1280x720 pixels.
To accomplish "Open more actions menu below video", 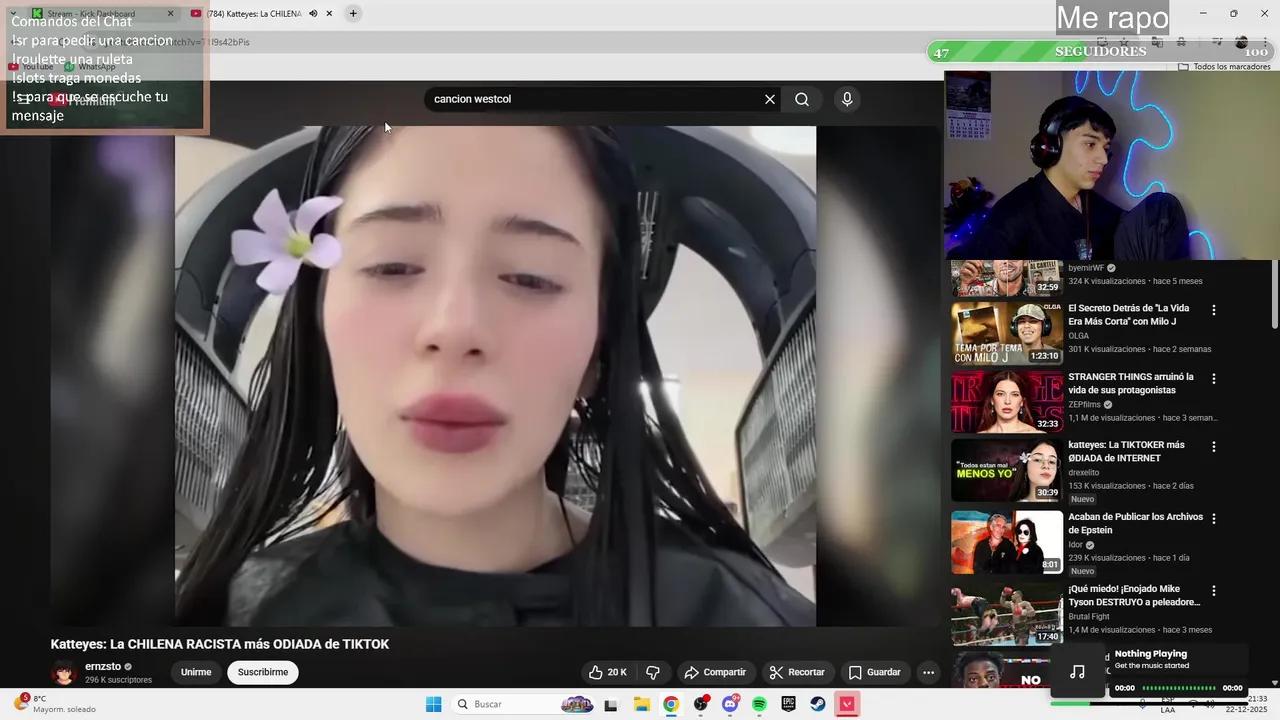I will [x=928, y=672].
